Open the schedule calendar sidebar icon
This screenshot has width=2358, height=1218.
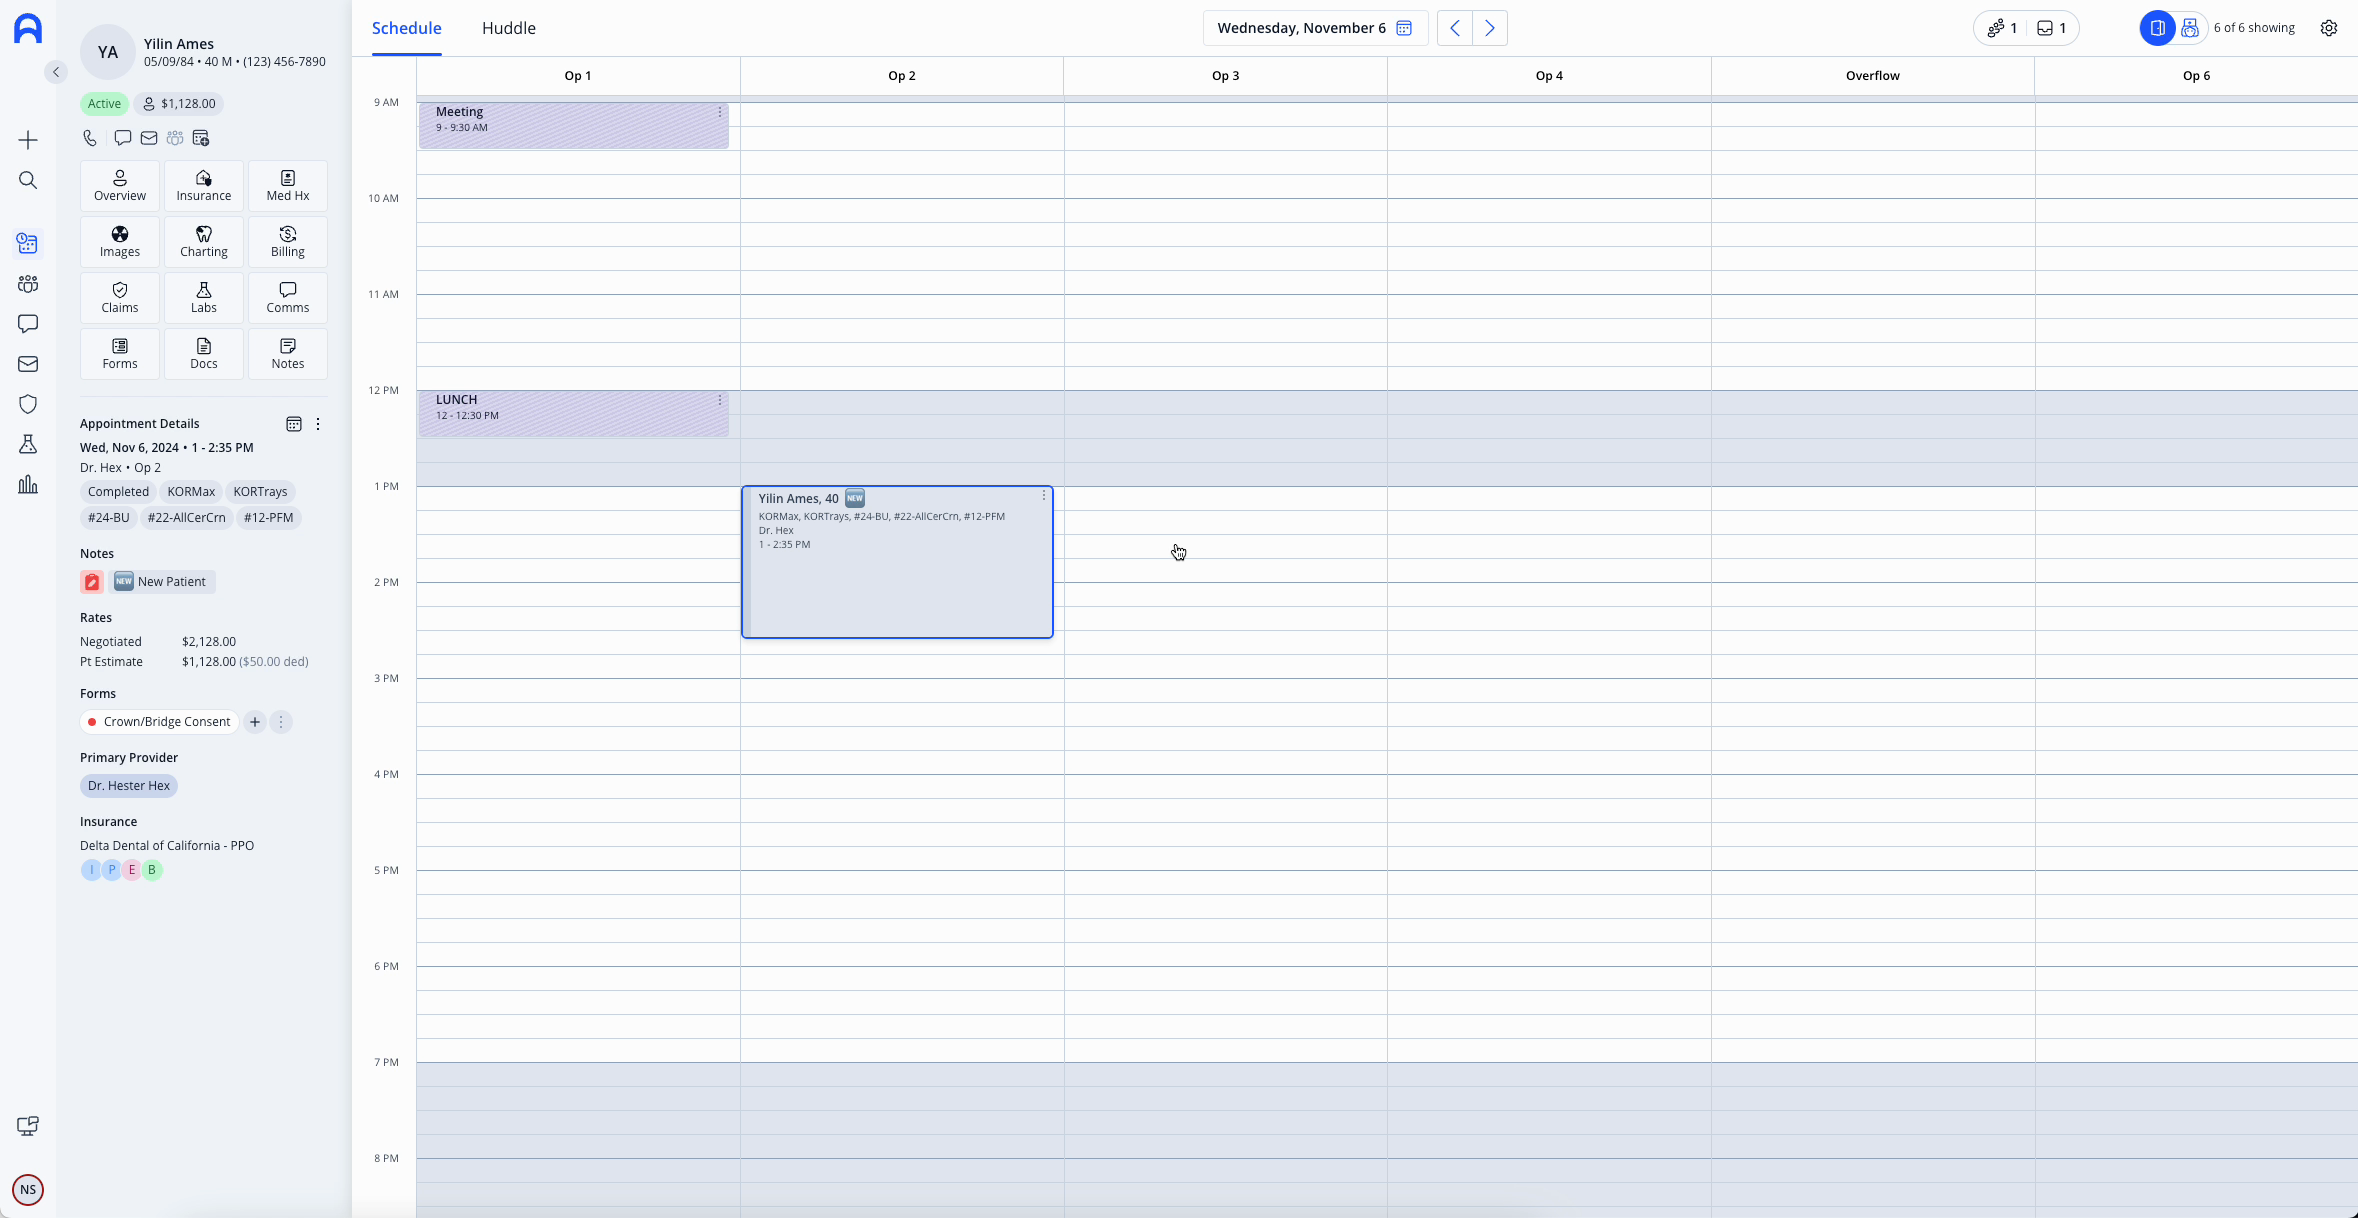[28, 243]
